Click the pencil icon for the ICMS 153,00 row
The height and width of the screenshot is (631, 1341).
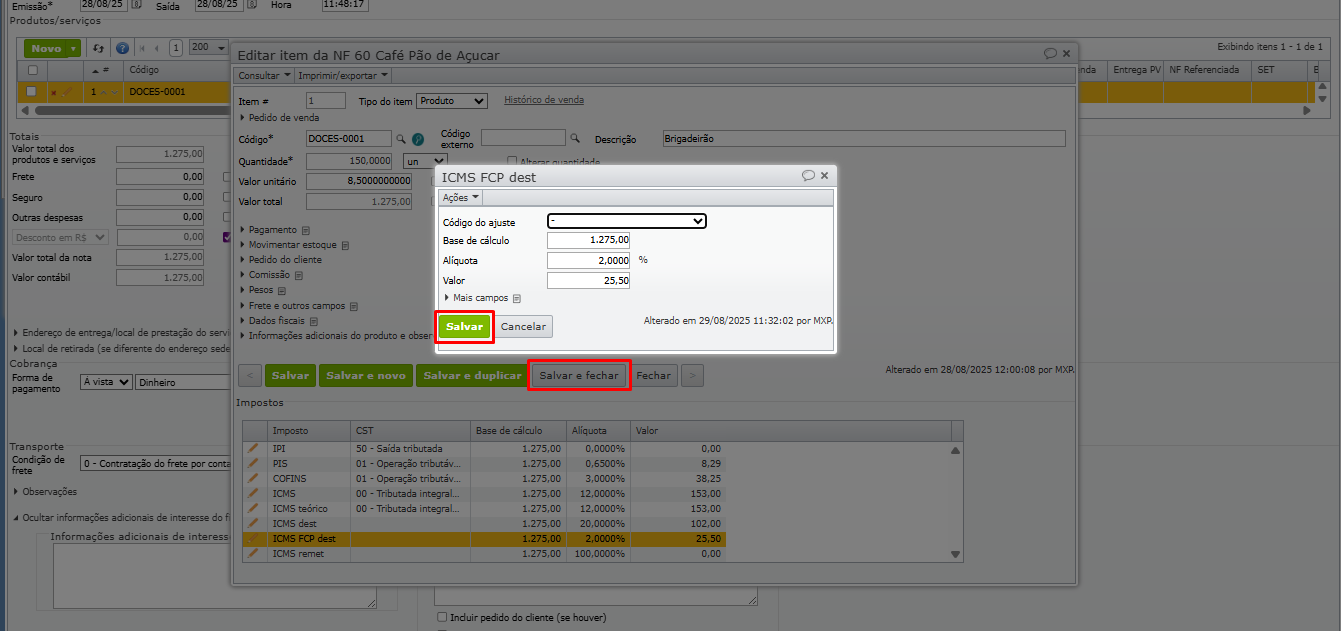253,494
